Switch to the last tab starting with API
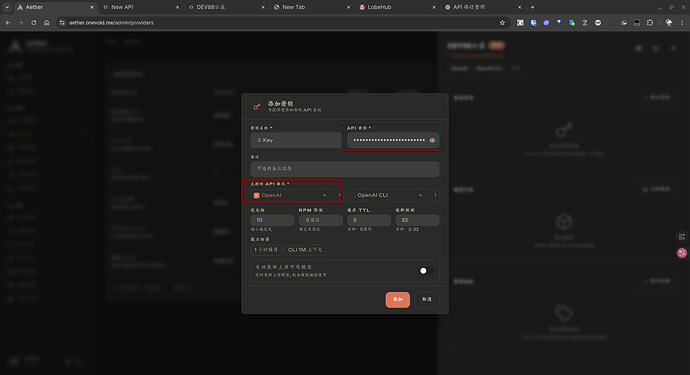Image resolution: width=690 pixels, height=375 pixels. [x=482, y=7]
